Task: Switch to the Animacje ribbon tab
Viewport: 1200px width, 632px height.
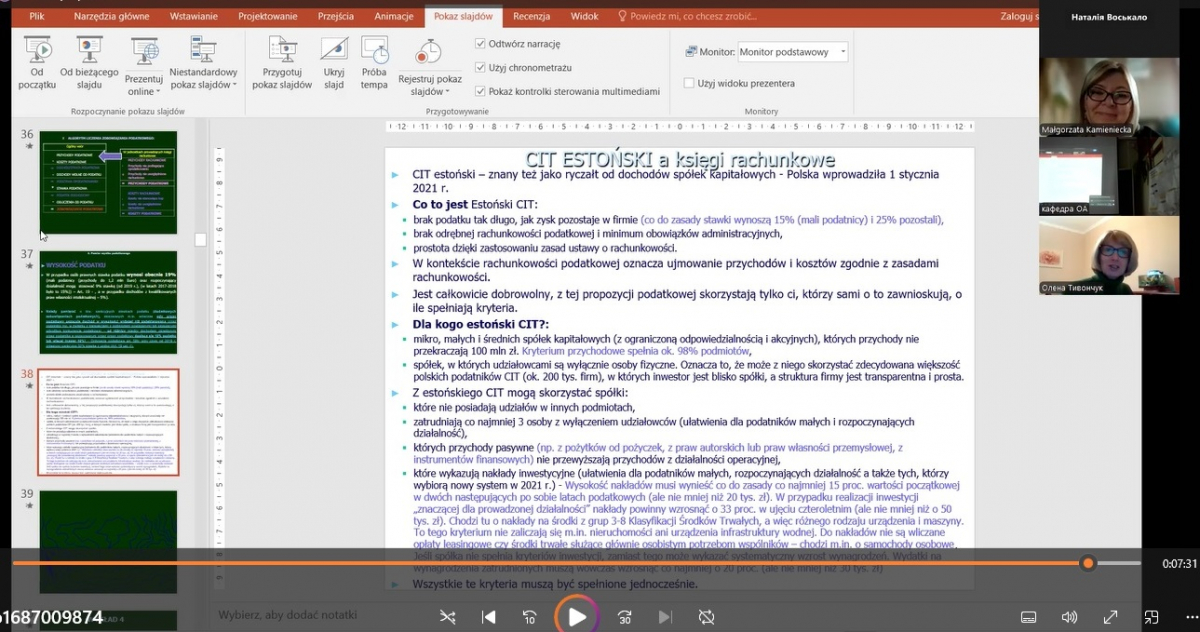Action: pos(392,16)
